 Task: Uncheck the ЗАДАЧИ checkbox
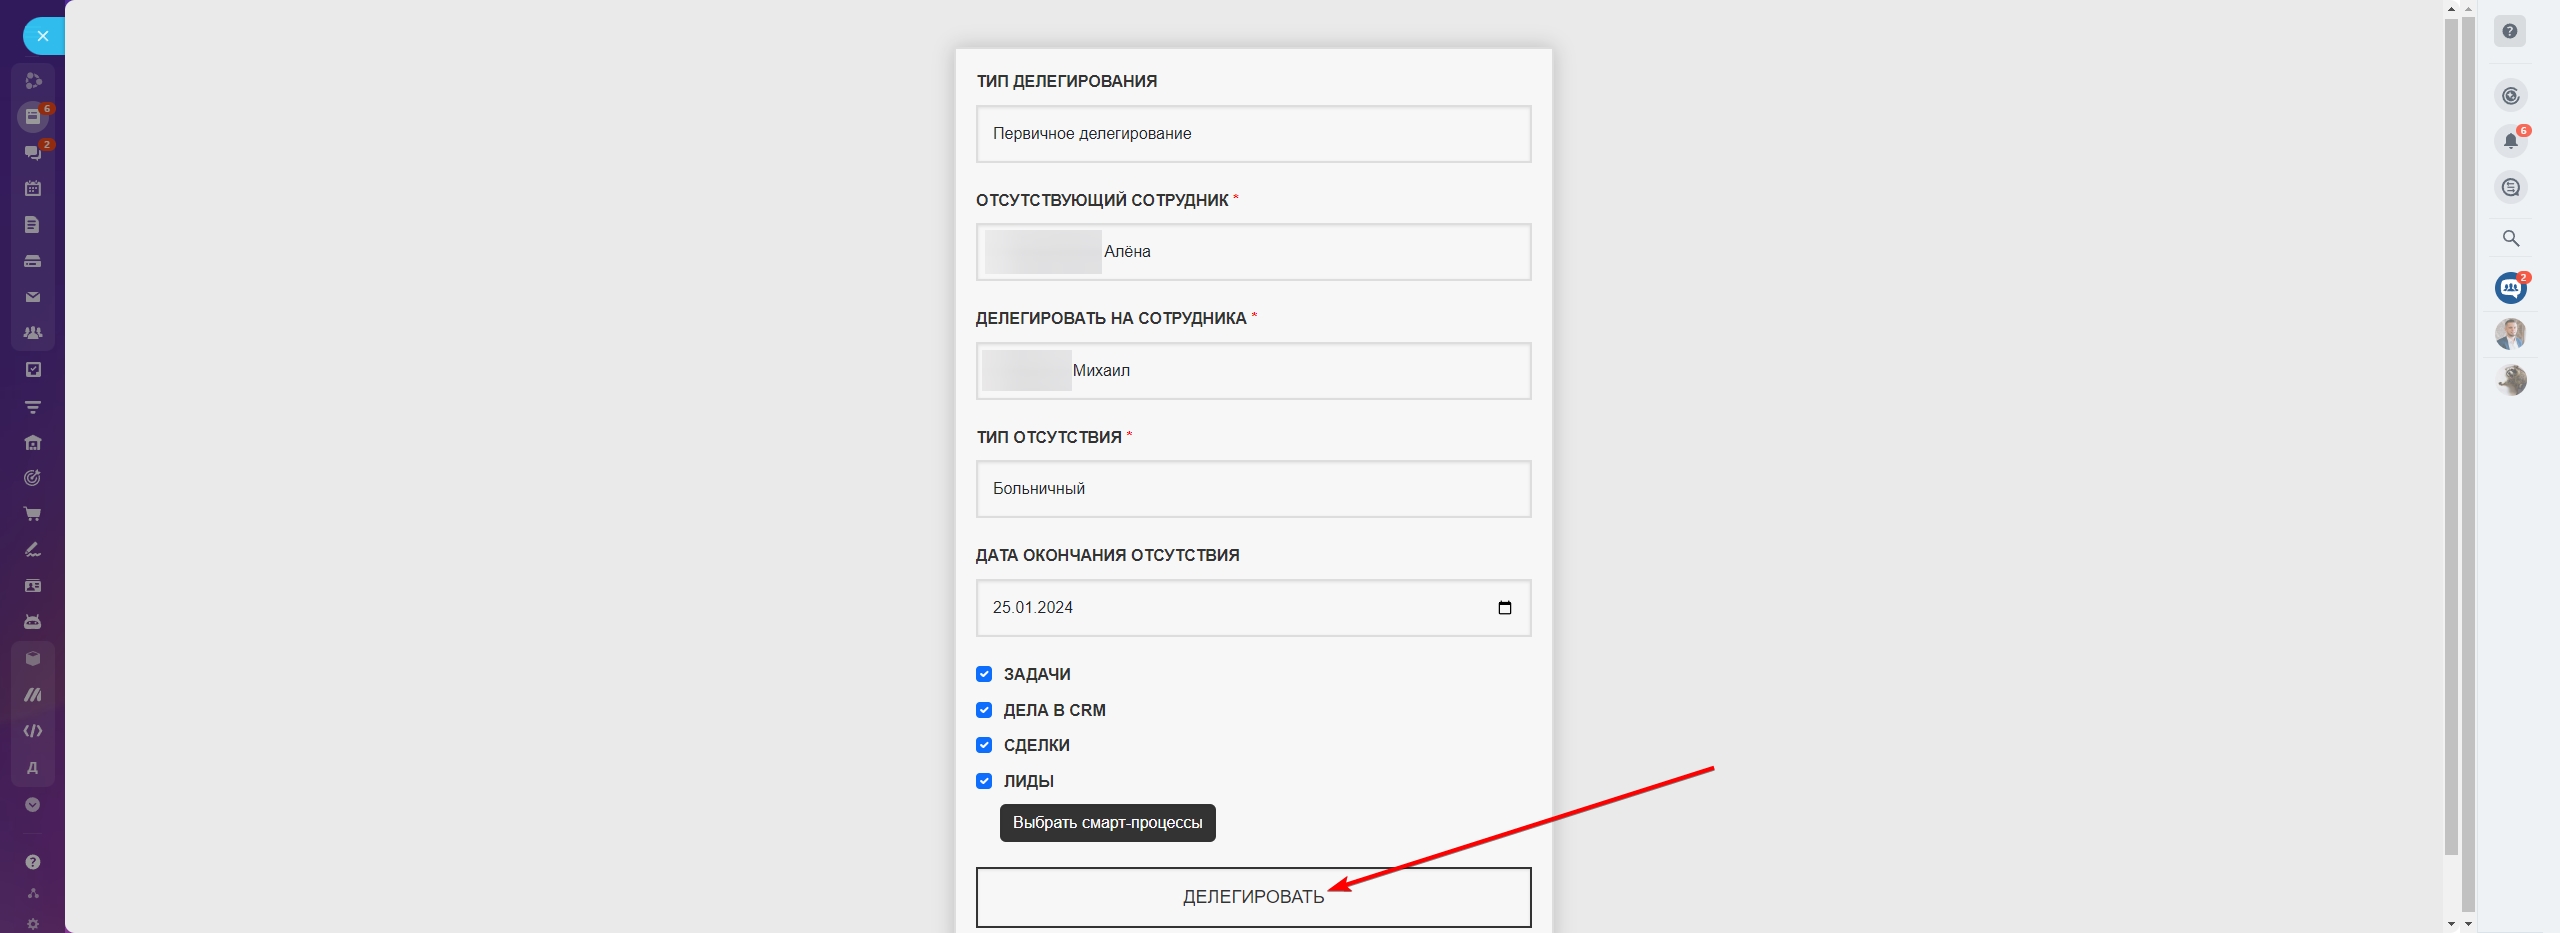tap(984, 674)
